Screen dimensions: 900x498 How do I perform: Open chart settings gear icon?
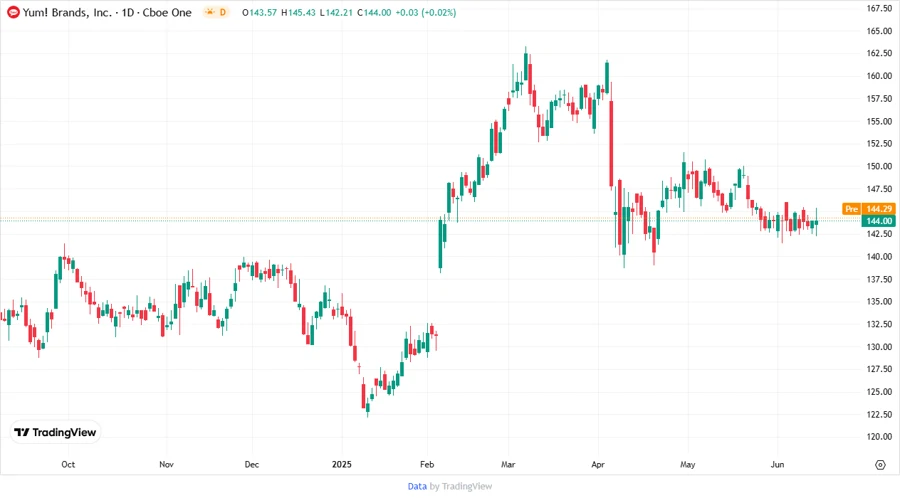pyautogui.click(x=880, y=465)
